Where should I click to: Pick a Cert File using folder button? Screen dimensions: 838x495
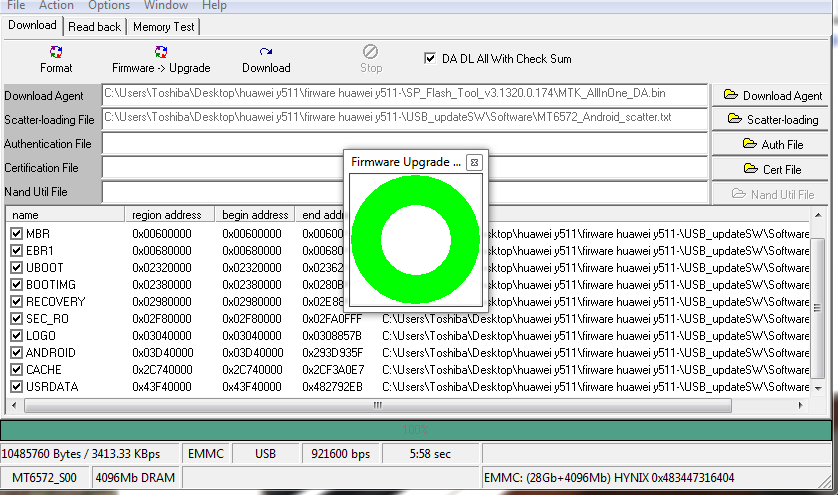tap(773, 170)
